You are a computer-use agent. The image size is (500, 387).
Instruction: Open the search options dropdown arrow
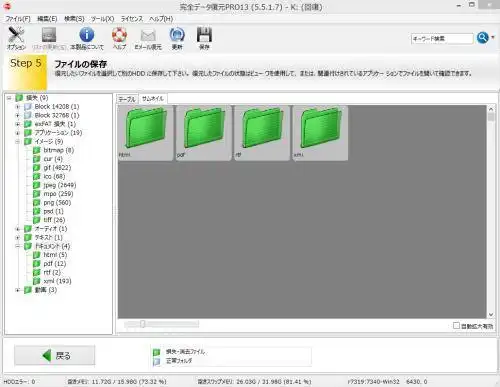493,38
